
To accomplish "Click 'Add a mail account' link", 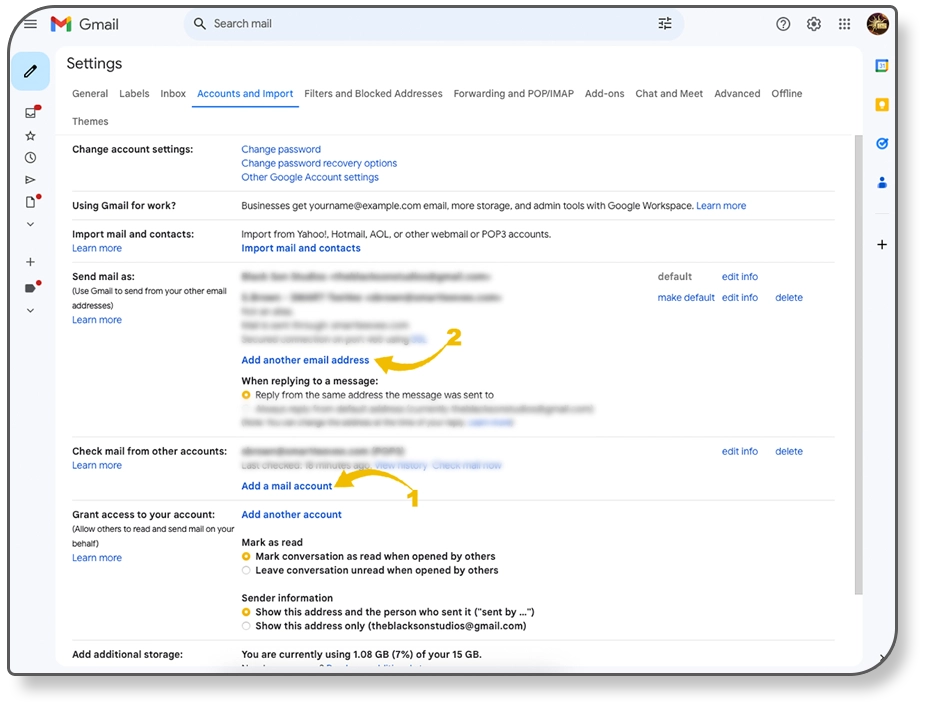I will pyautogui.click(x=286, y=486).
